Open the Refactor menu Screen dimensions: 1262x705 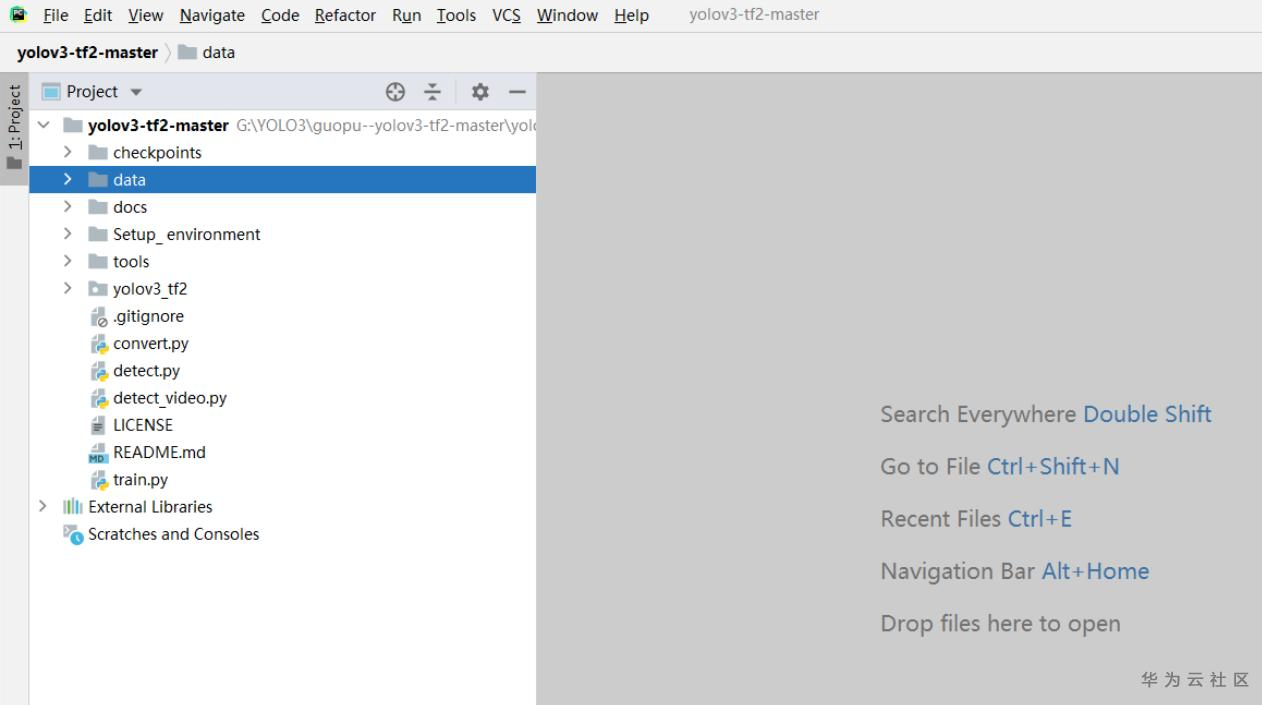click(x=345, y=15)
